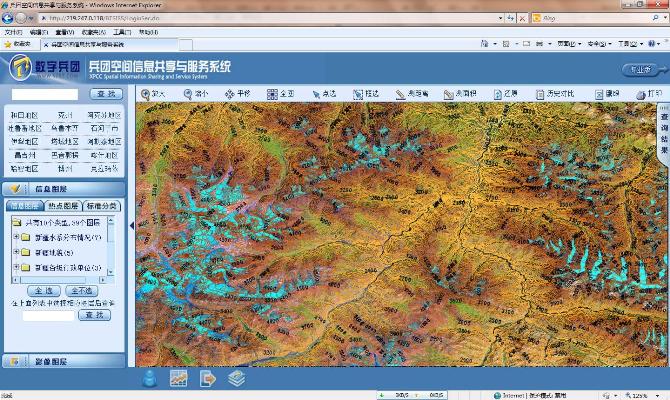Image resolution: width=670 pixels, height=400 pixels.
Task: Switch to the 标准分类 tab
Action: click(102, 205)
